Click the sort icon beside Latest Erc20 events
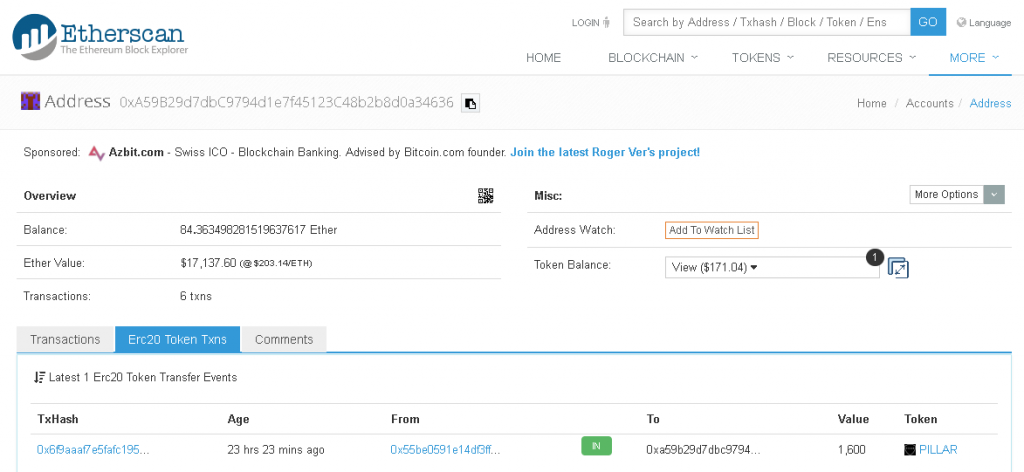1024x472 pixels. 40,377
